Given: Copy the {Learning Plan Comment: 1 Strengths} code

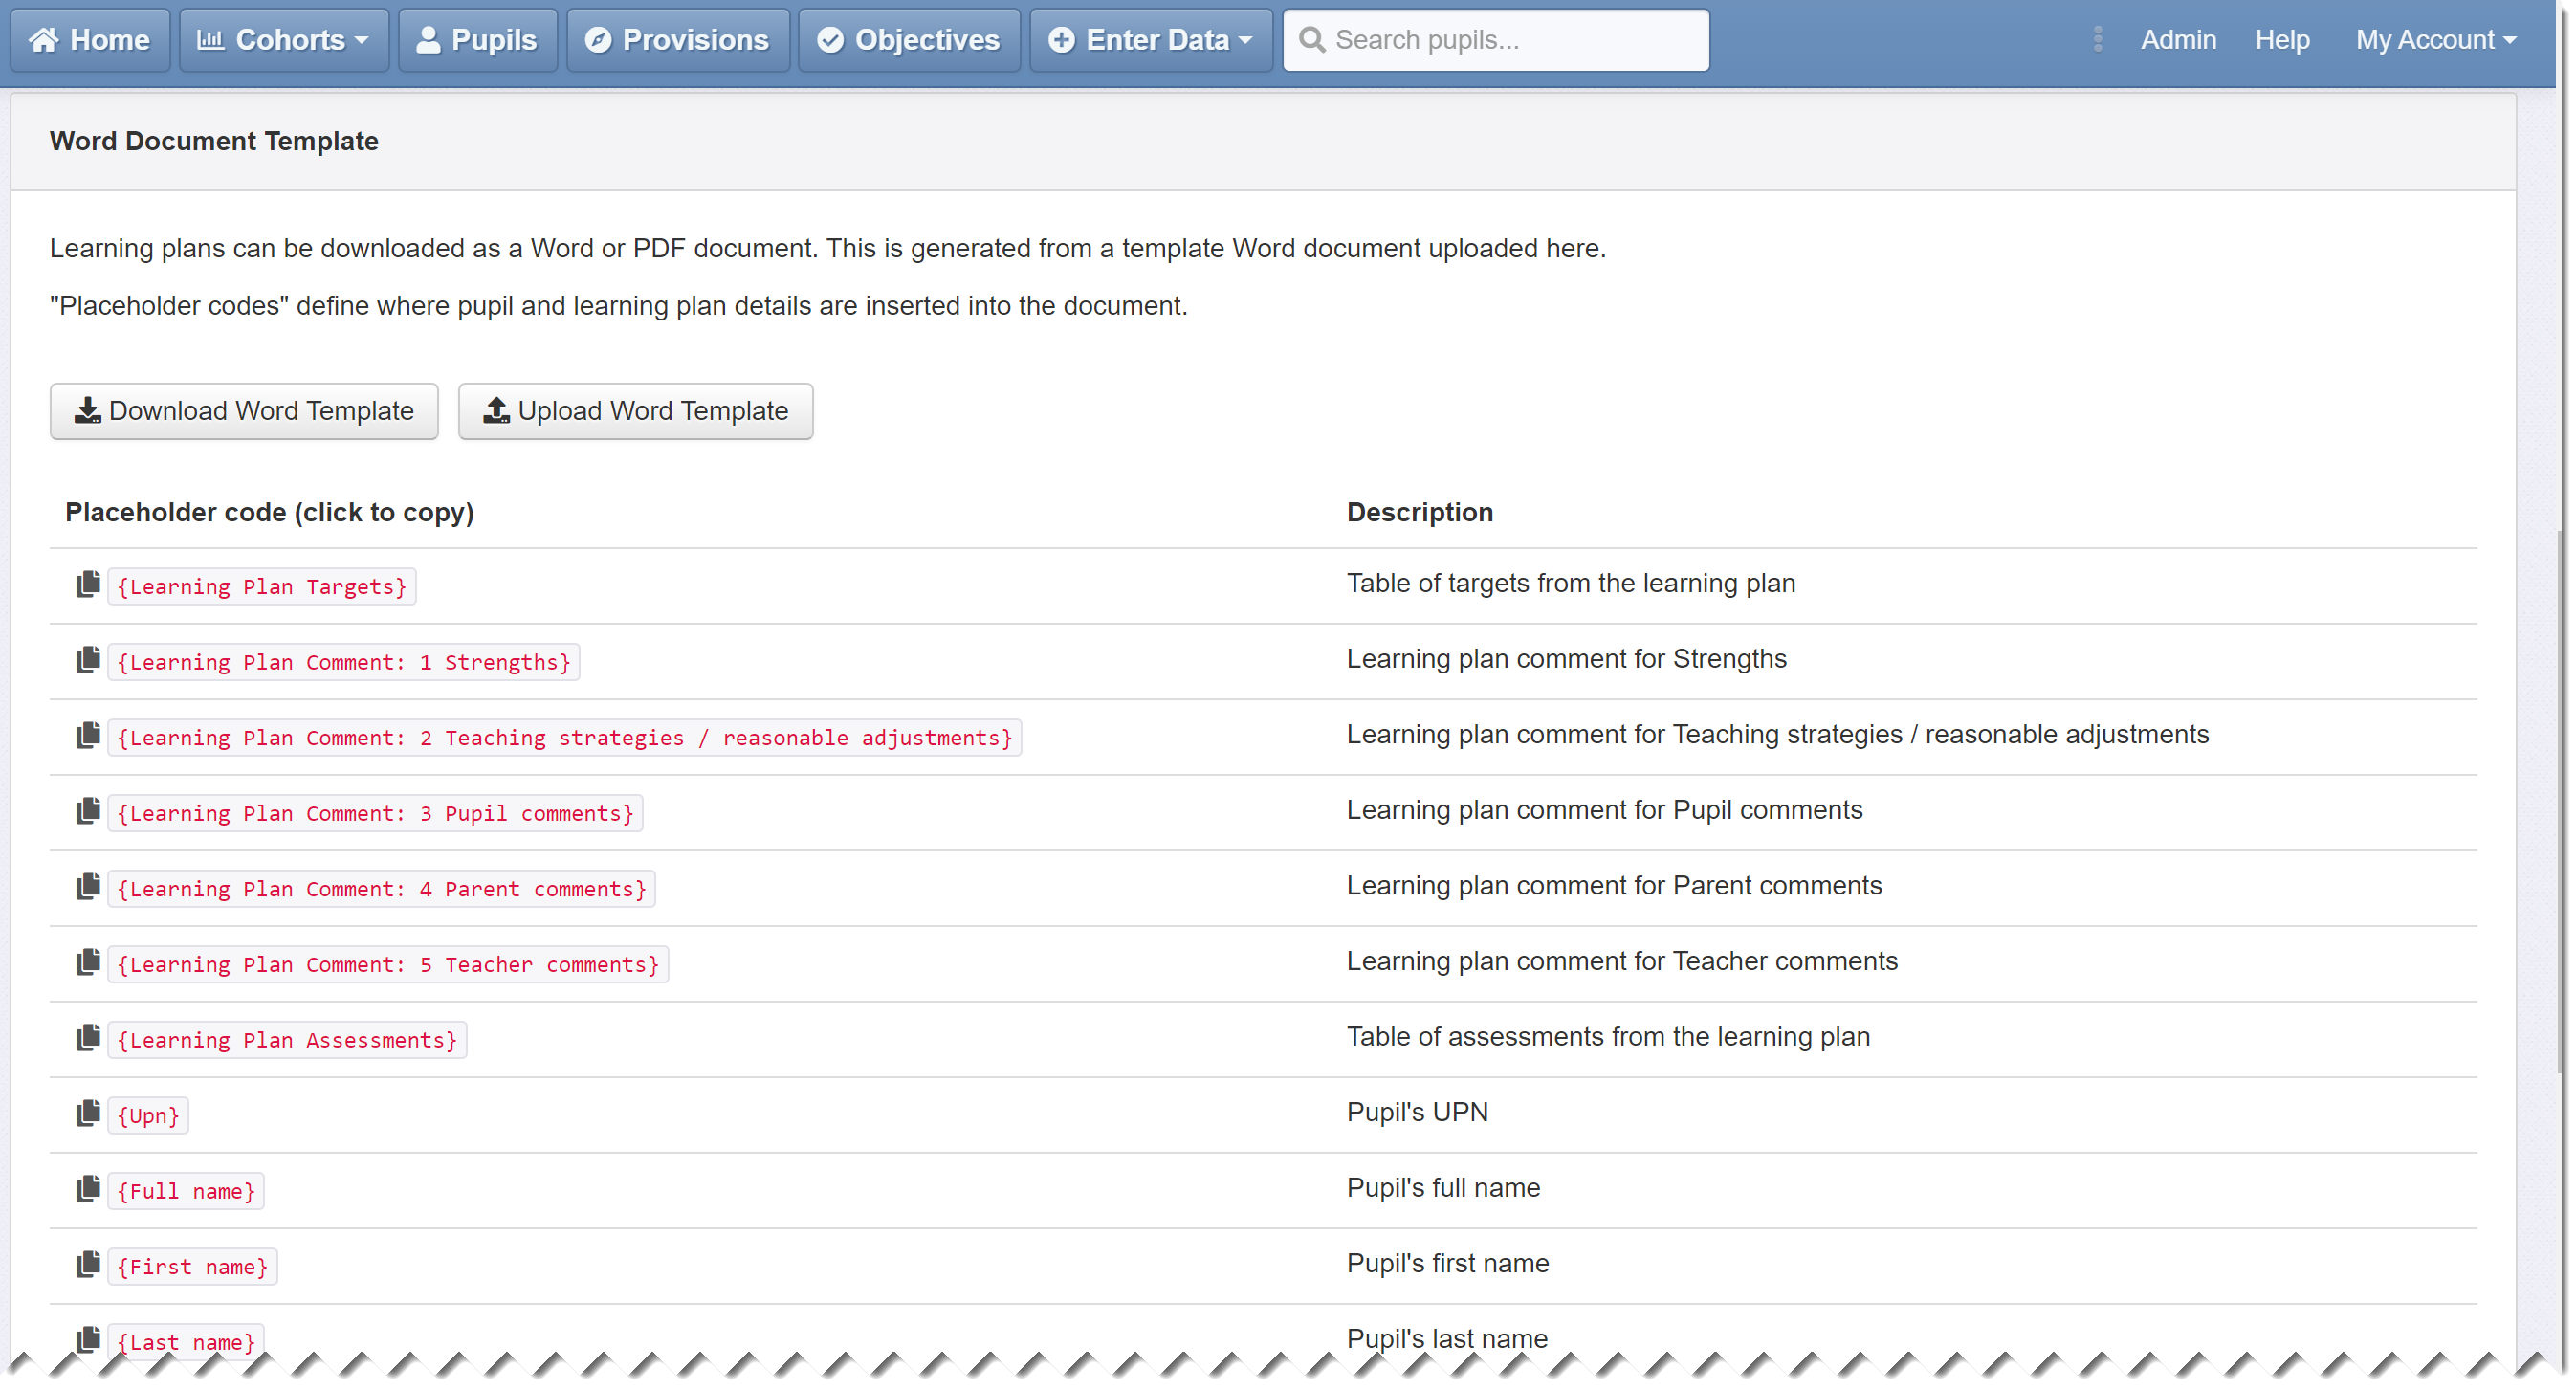Looking at the screenshot, I should pos(344,662).
